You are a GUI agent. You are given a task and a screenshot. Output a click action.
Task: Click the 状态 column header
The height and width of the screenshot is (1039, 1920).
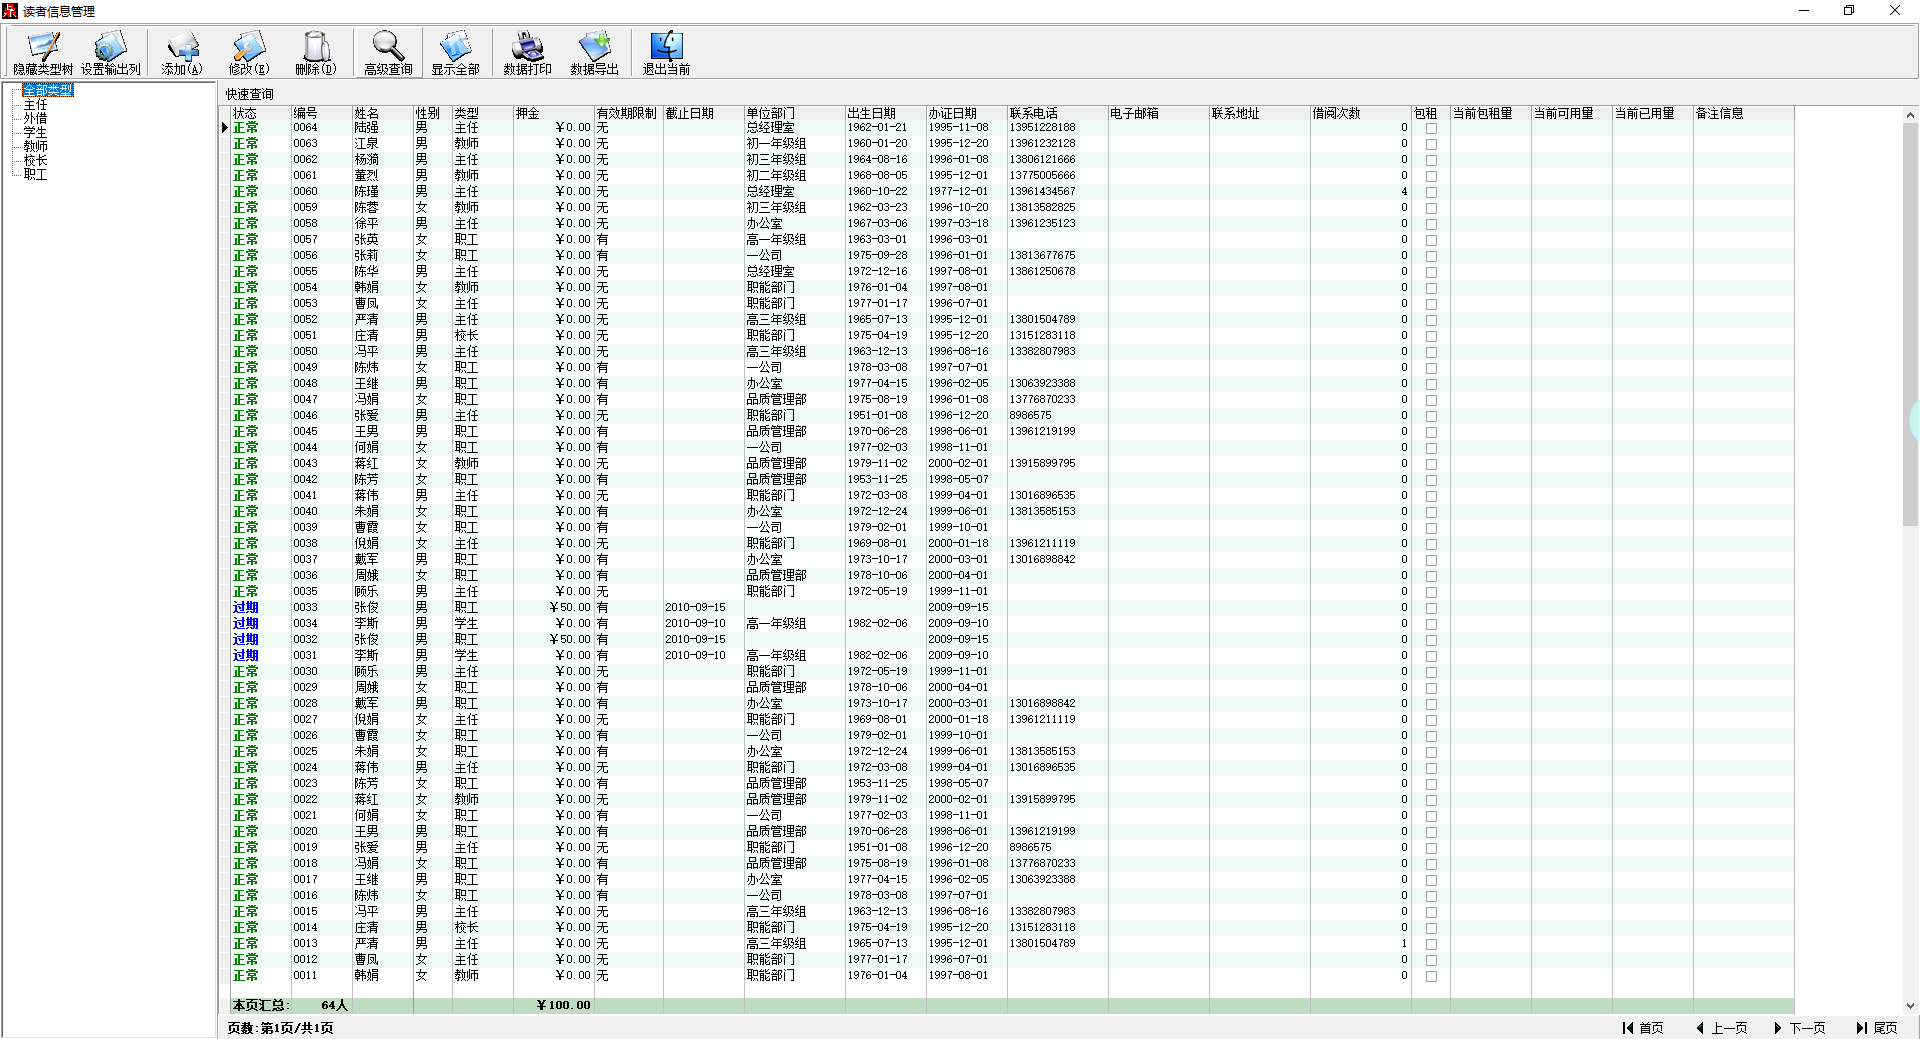point(261,113)
